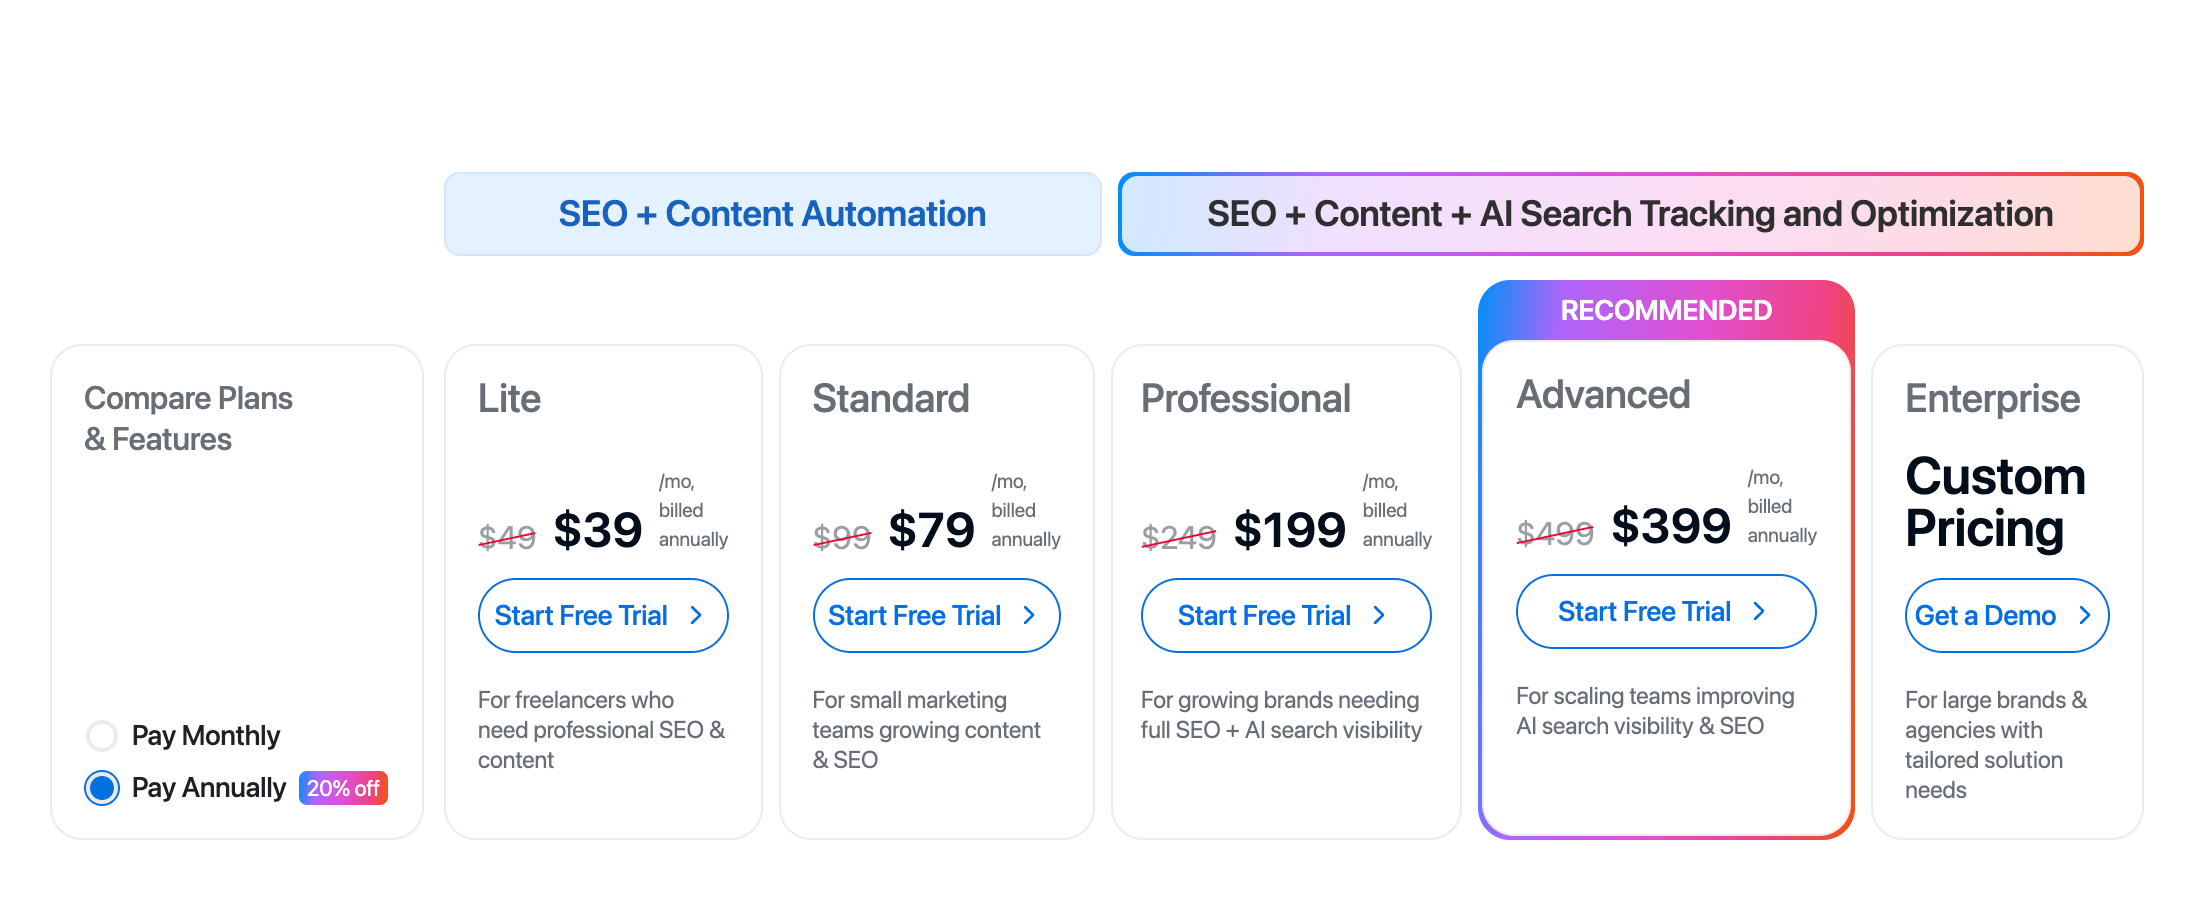Image resolution: width=2208 pixels, height=922 pixels.
Task: Click the chevron arrow in Professional's trial button
Action: pyautogui.click(x=1379, y=616)
